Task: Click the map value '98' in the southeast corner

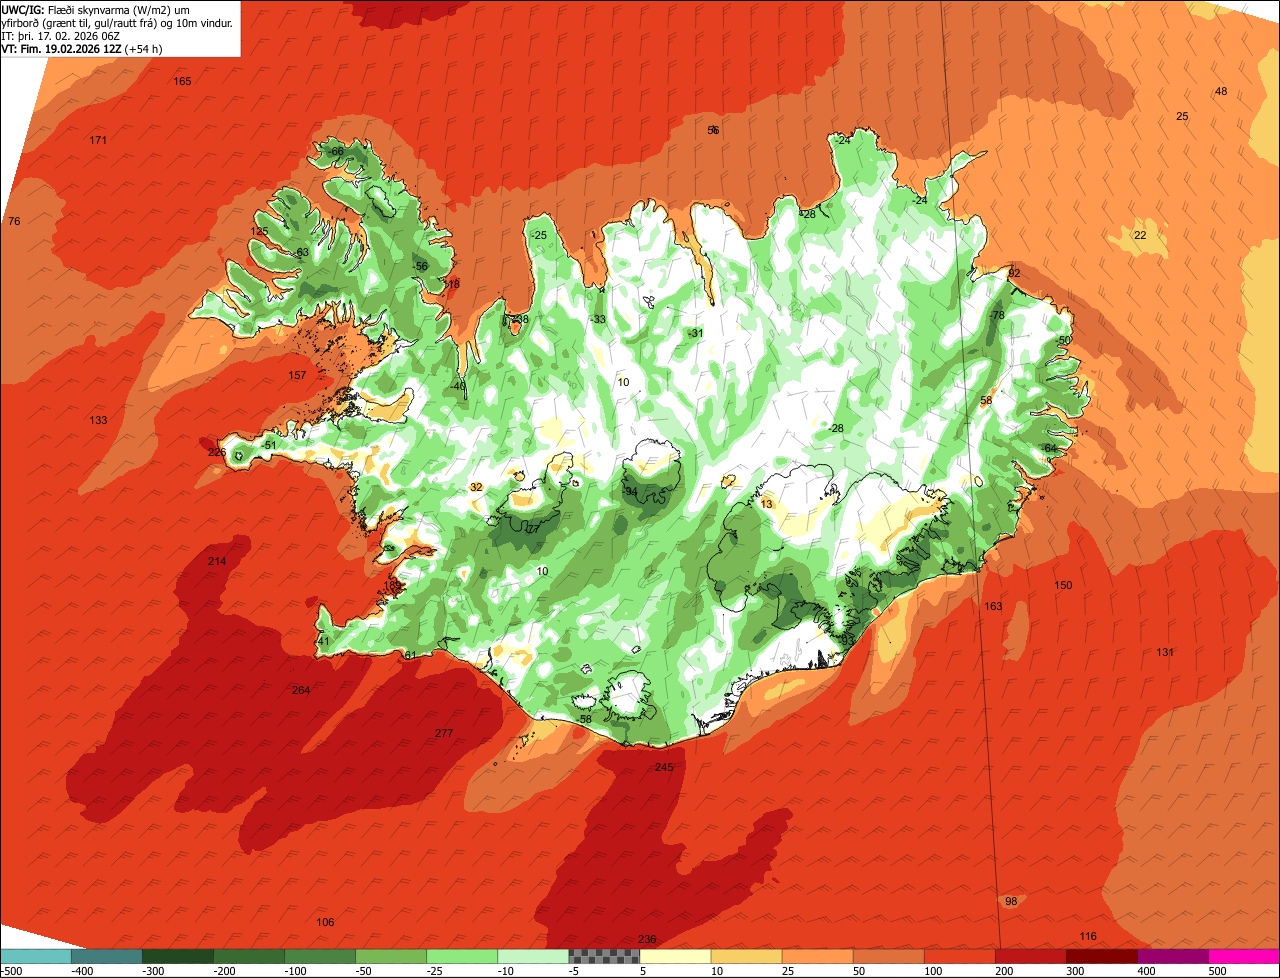Action: [x=1011, y=901]
